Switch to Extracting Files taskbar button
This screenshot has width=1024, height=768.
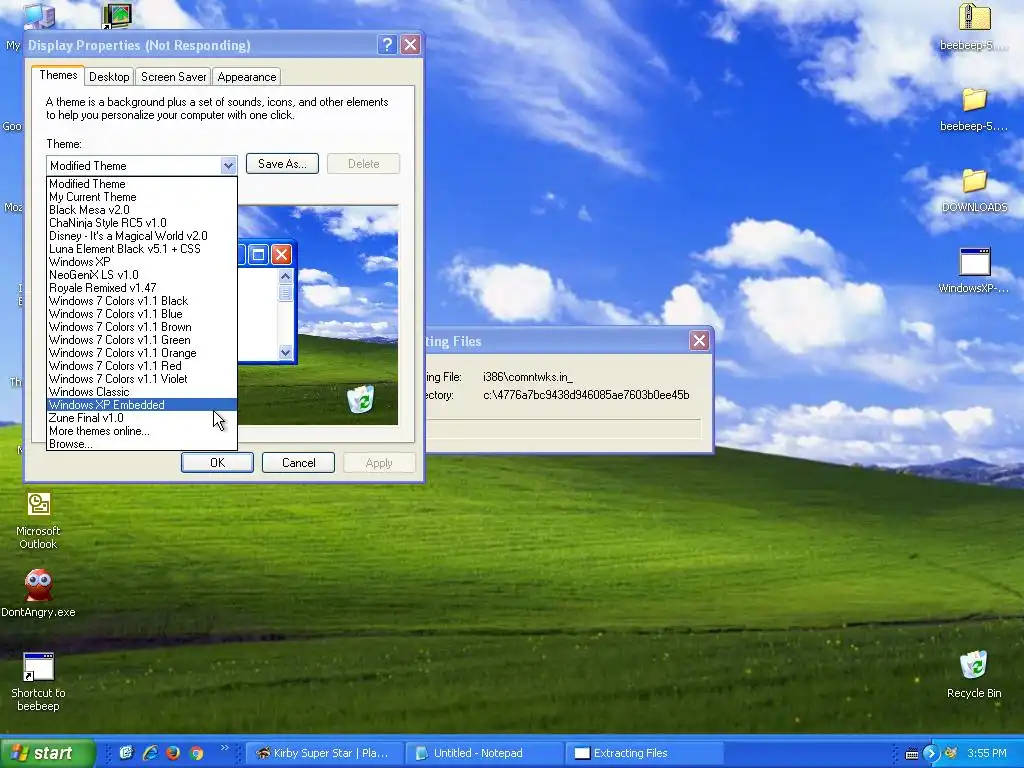pyautogui.click(x=644, y=753)
